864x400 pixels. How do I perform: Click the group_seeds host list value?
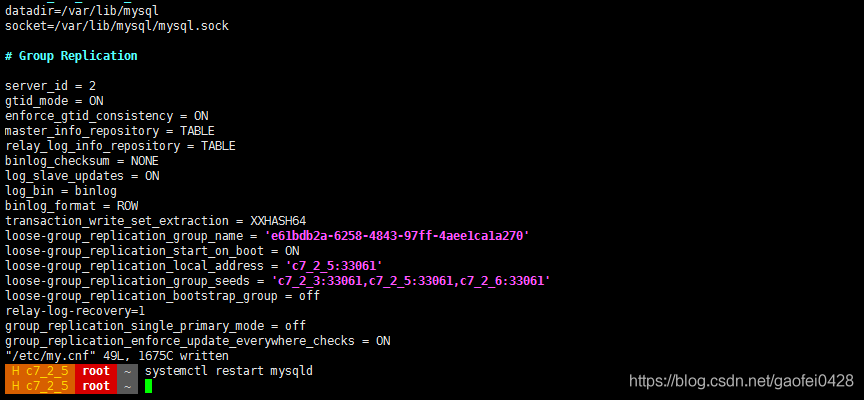click(x=411, y=281)
